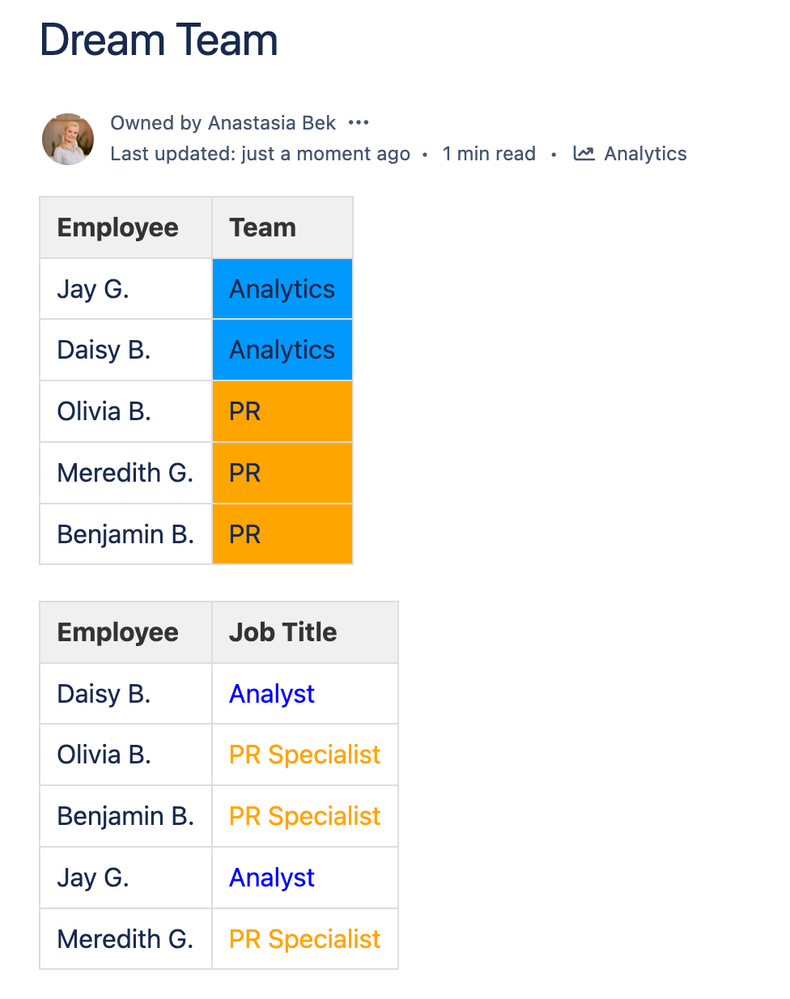Image resolution: width=790 pixels, height=999 pixels.
Task: Click the Job Title column header
Action: tap(283, 632)
